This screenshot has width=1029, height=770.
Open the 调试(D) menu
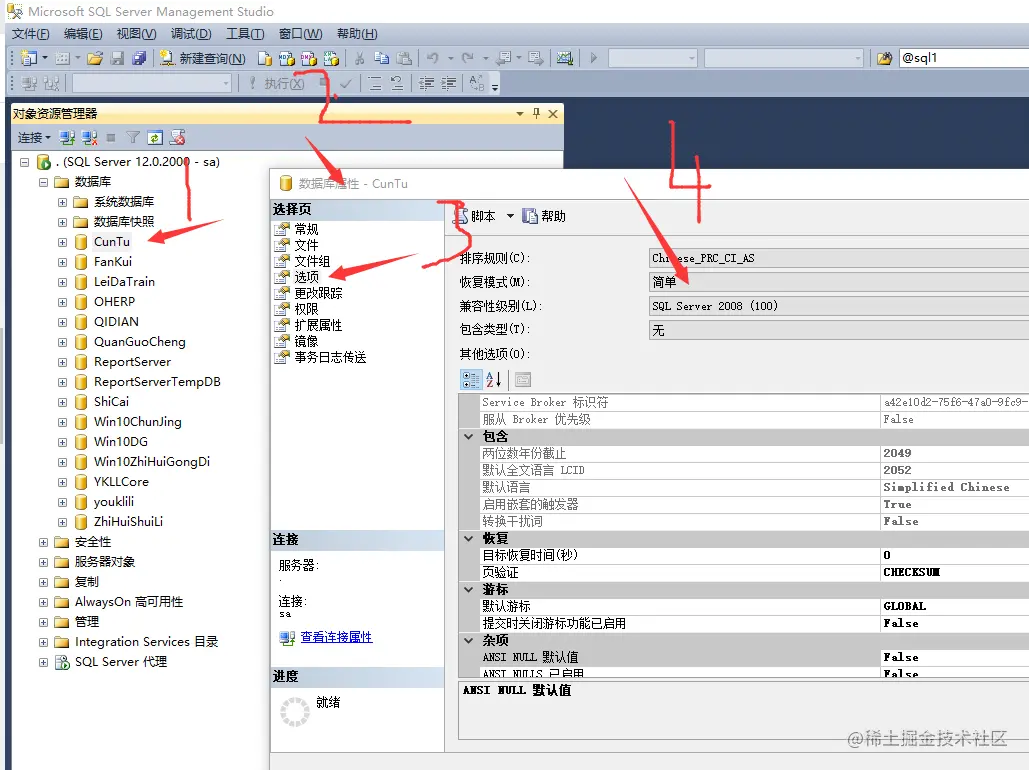[x=191, y=34]
